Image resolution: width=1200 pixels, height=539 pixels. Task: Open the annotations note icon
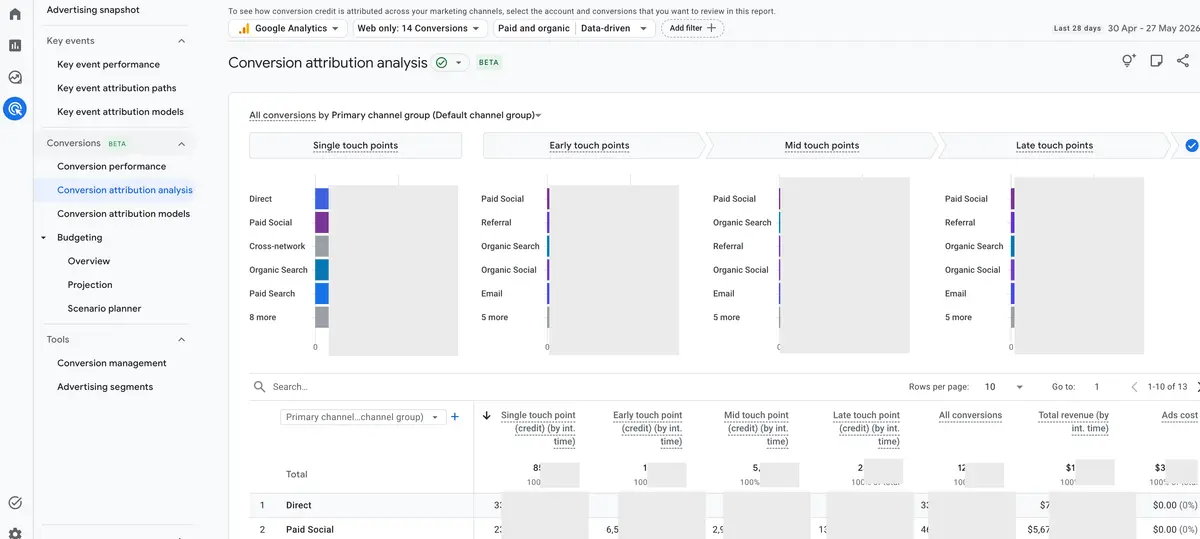[x=1156, y=62]
